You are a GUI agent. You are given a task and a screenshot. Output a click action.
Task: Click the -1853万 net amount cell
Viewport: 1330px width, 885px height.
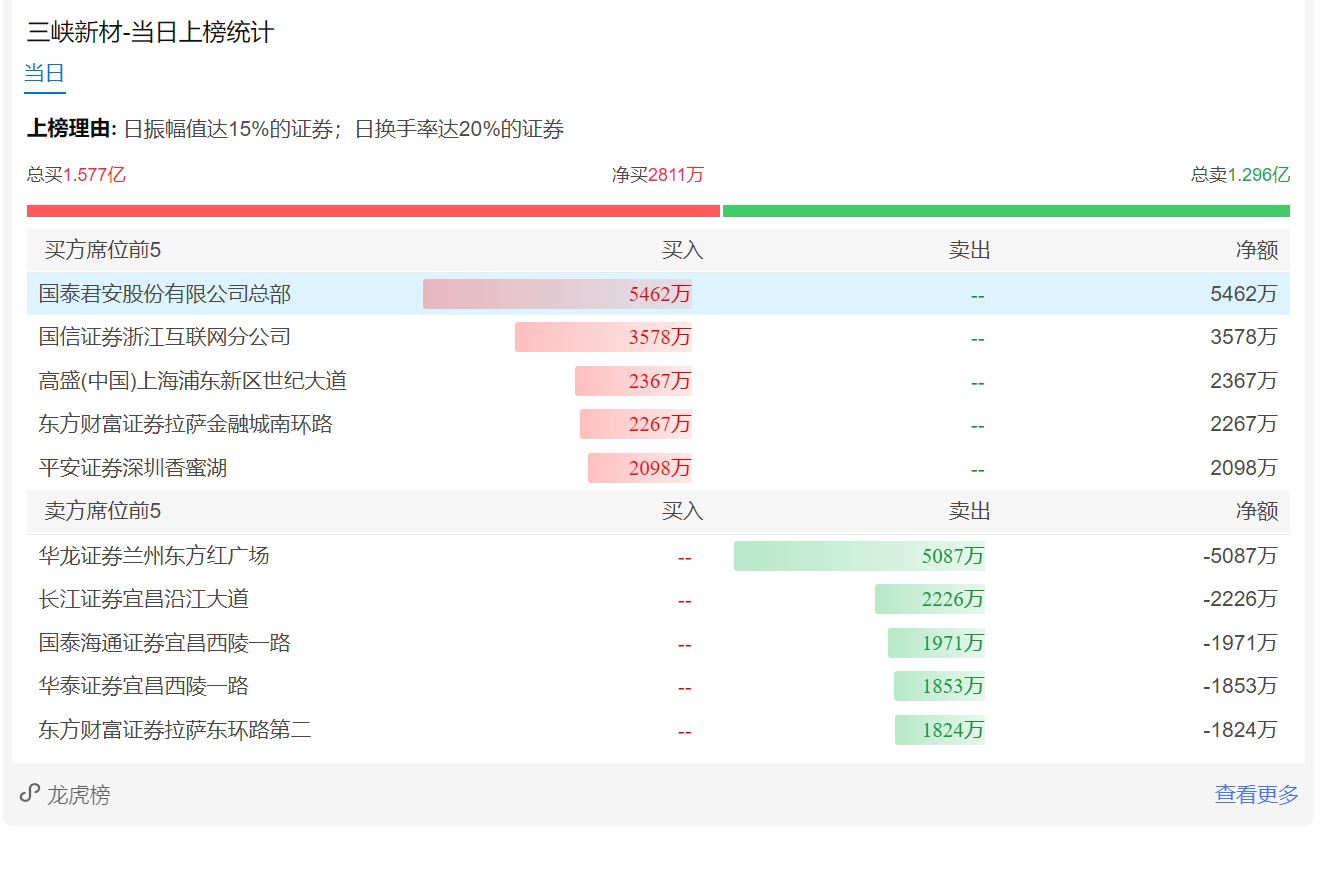1240,686
